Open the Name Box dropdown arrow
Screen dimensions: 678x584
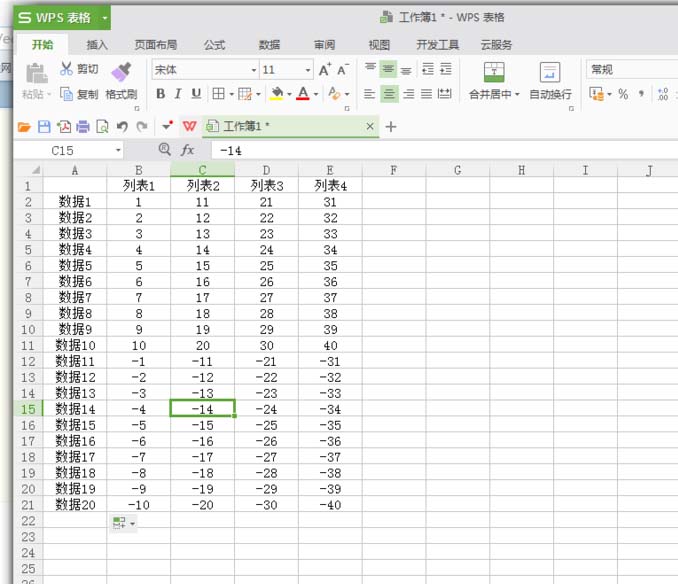coord(118,150)
